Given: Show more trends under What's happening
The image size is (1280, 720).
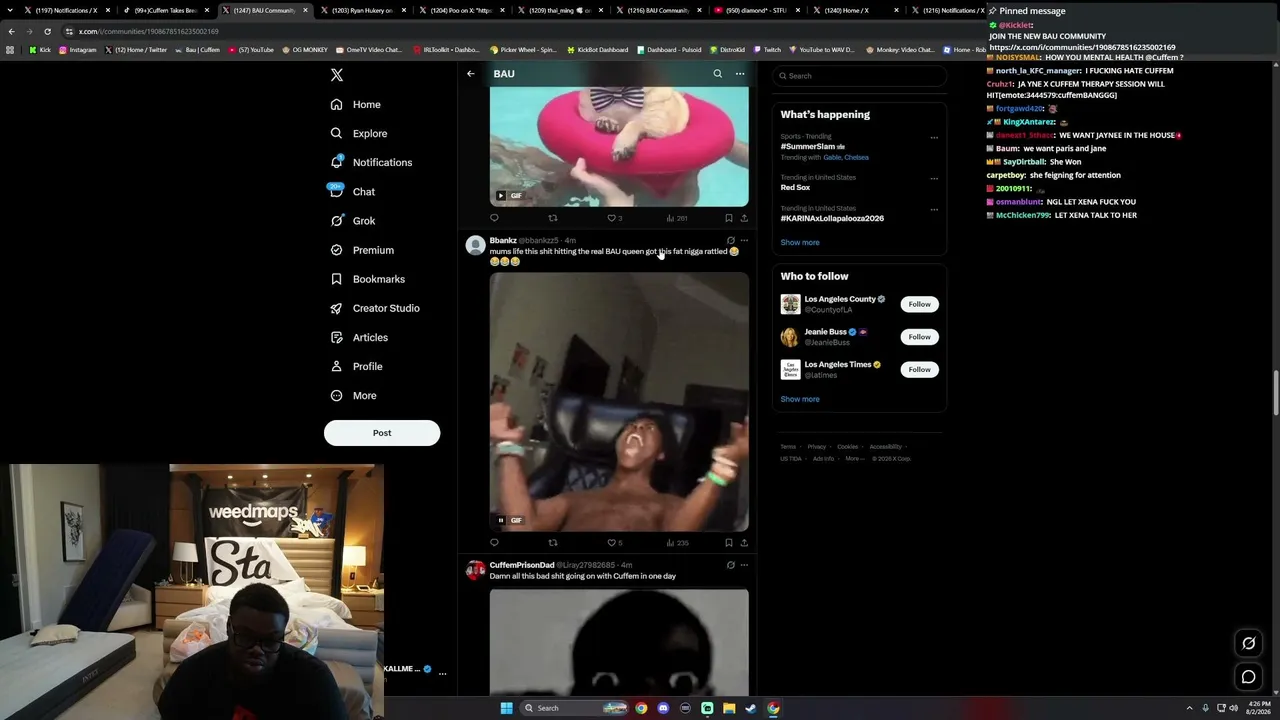Looking at the screenshot, I should 800,242.
